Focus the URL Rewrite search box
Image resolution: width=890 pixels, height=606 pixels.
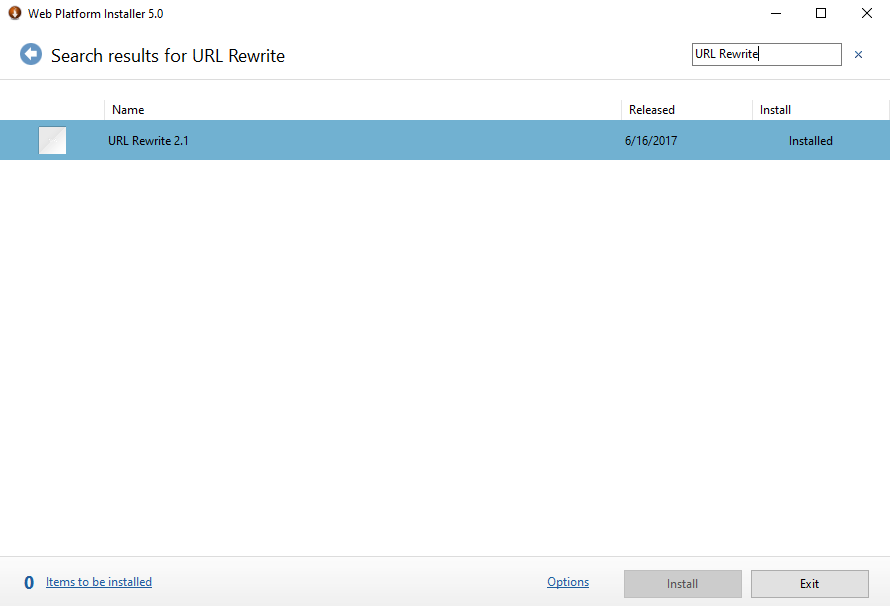click(x=766, y=54)
